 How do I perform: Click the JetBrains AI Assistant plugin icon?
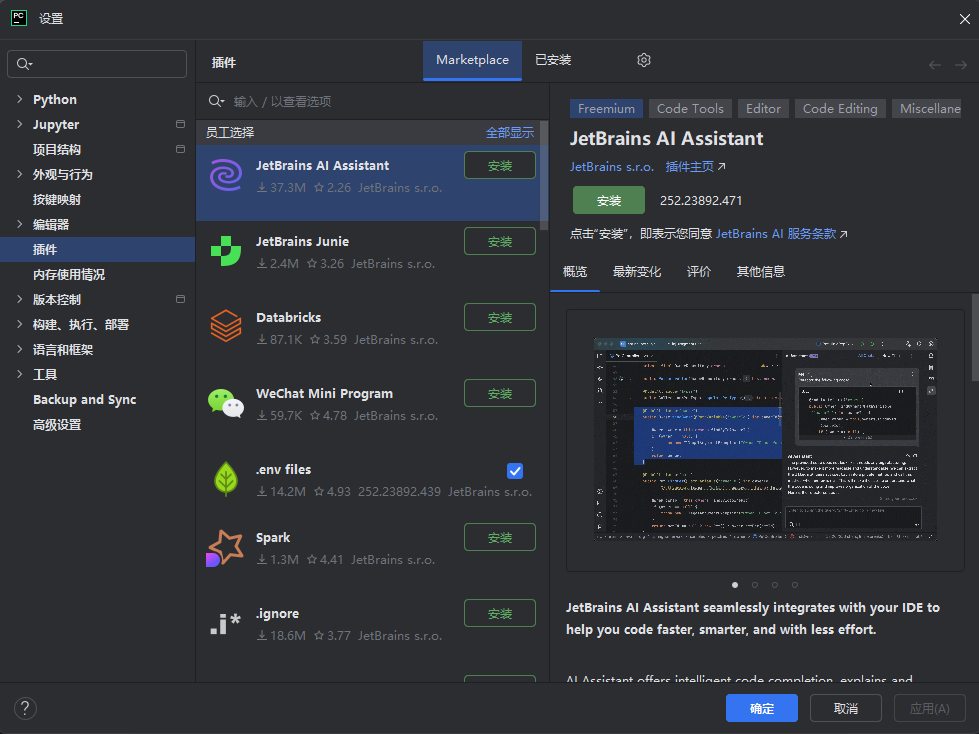[226, 175]
